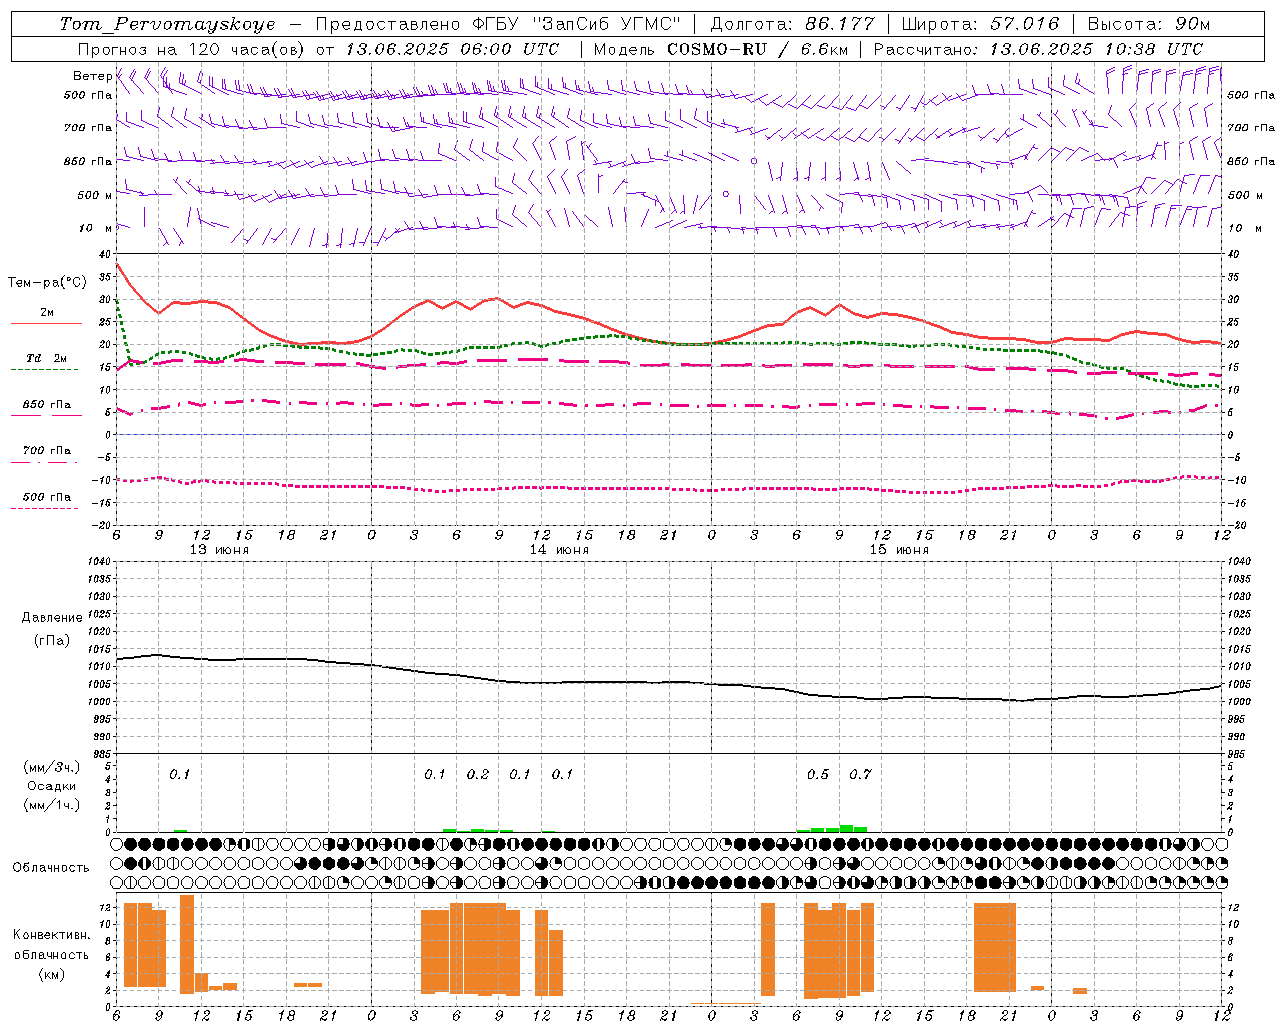The height and width of the screenshot is (1024, 1280).
Task: Click the Конвективн. convective cloud label
Action: (51, 935)
